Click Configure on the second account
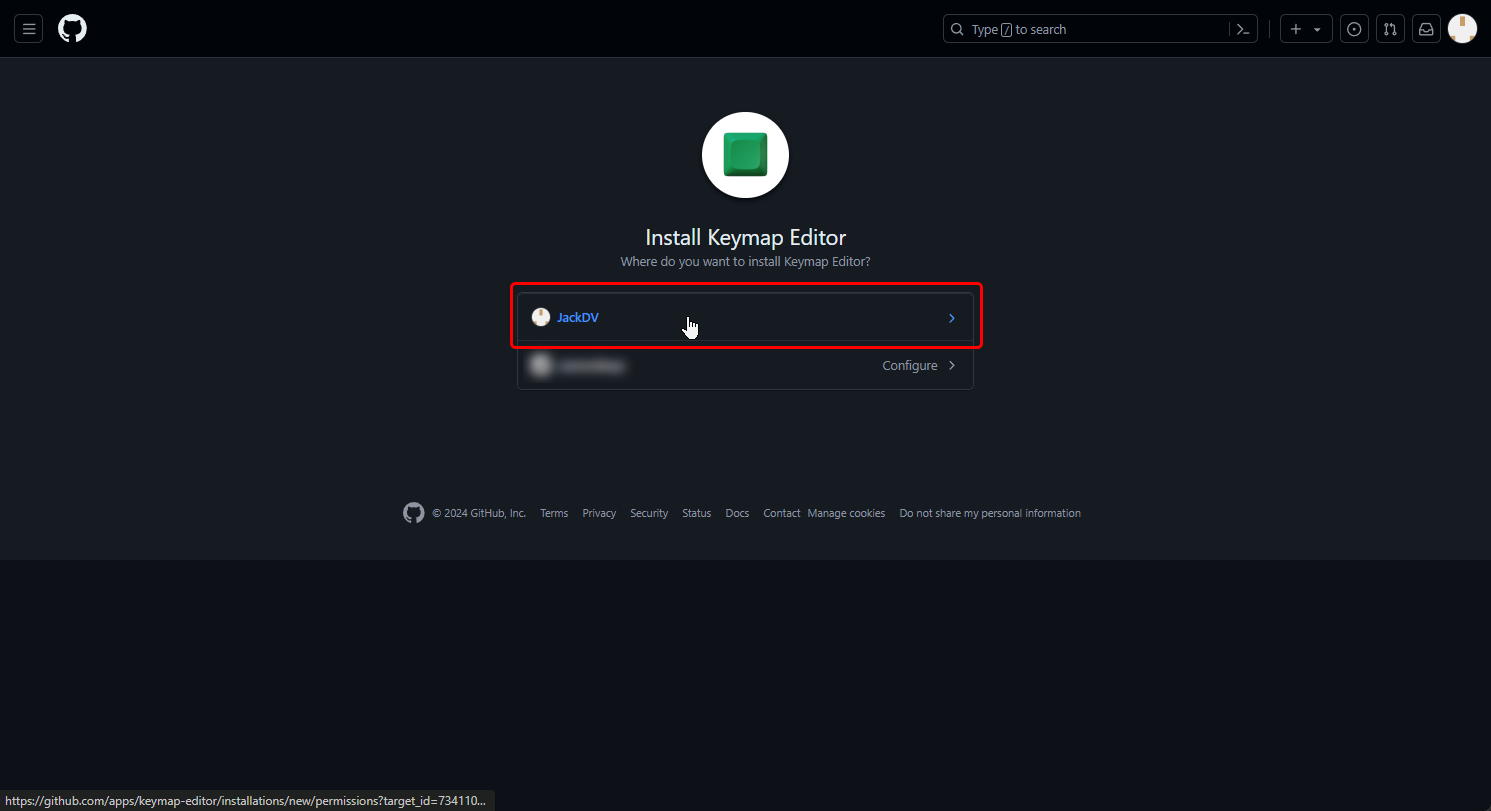The width and height of the screenshot is (1491, 811). pyautogui.click(x=909, y=366)
